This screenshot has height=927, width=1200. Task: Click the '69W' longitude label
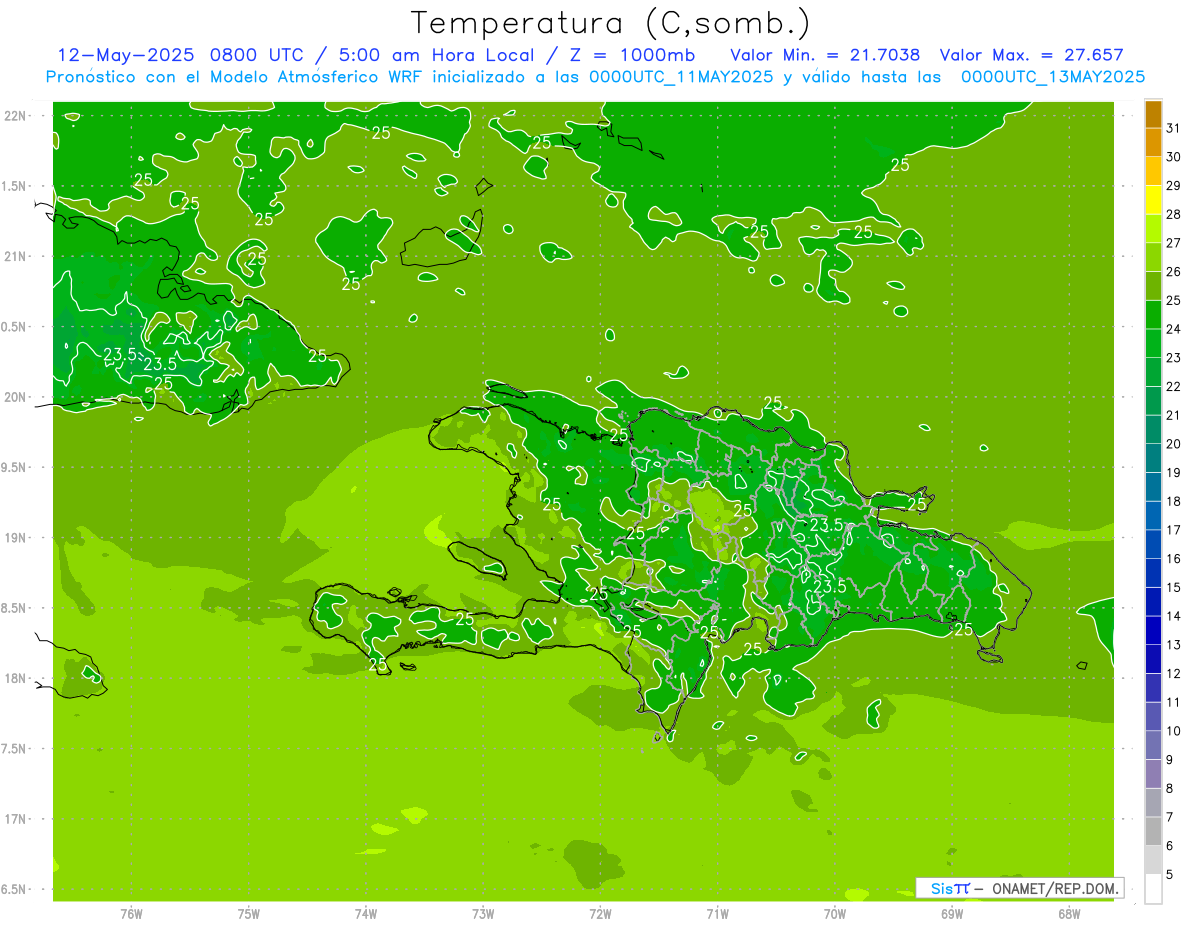coord(952,914)
